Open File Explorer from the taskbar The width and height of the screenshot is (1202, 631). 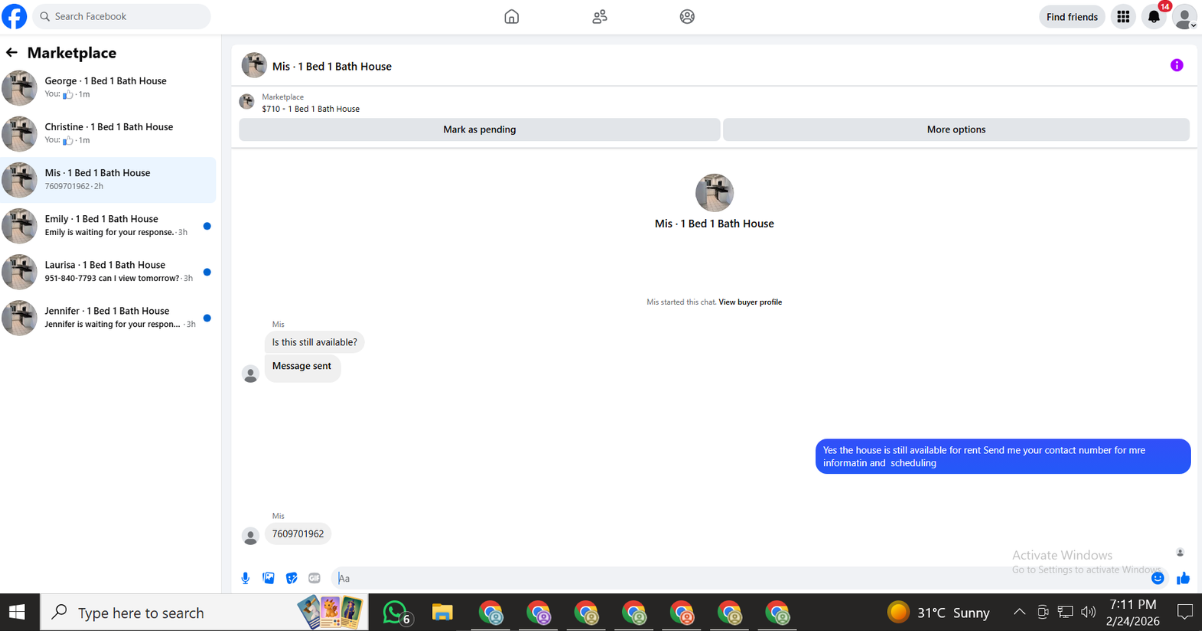(443, 612)
